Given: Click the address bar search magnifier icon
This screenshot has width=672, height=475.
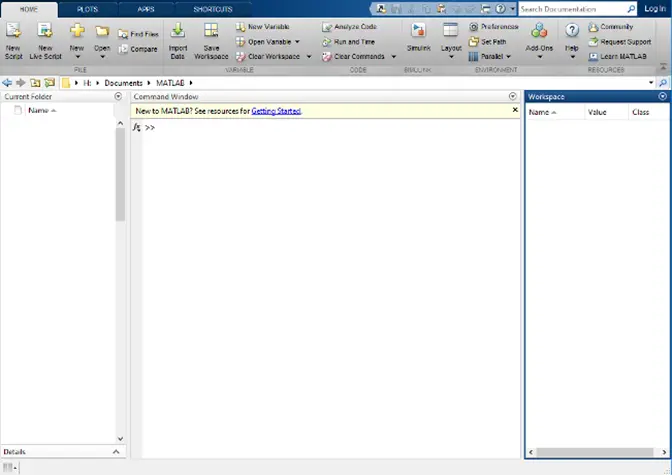Looking at the screenshot, I should (663, 83).
